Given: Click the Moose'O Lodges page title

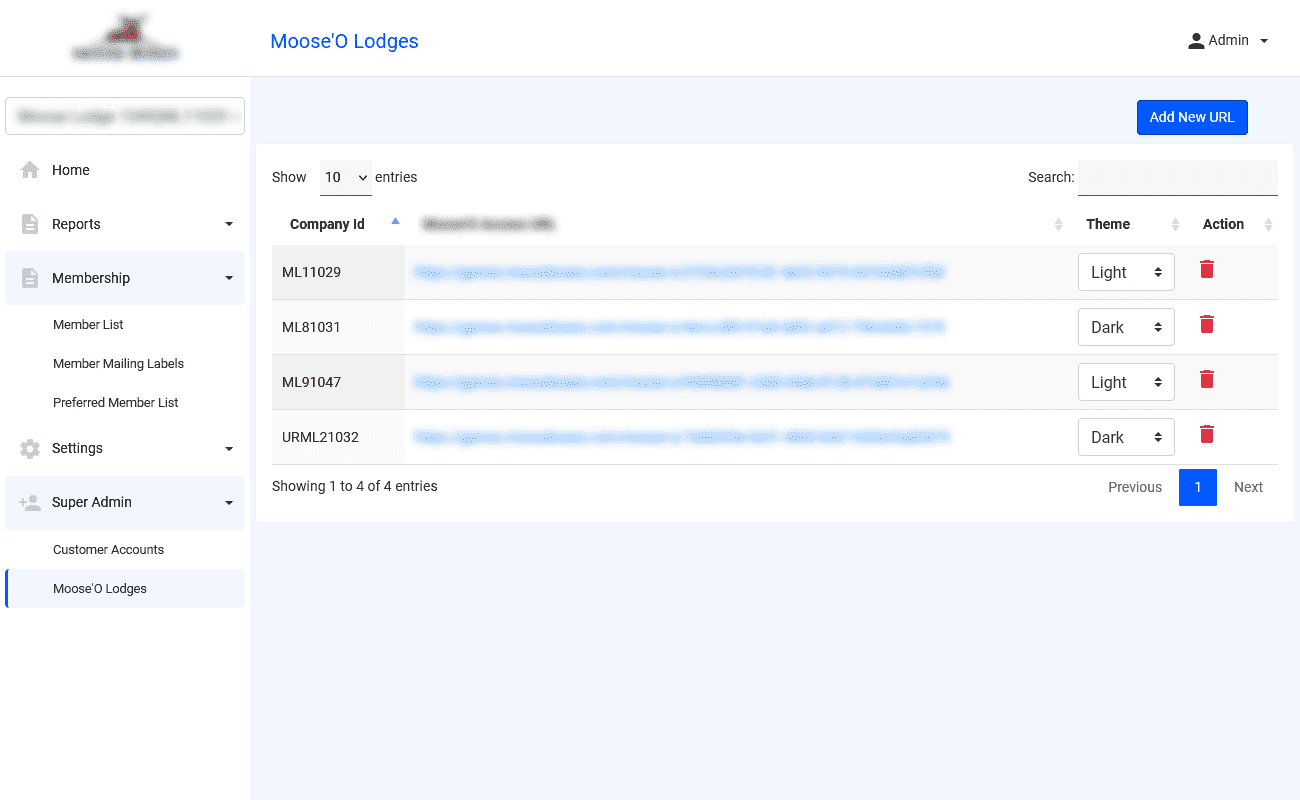Looking at the screenshot, I should tap(344, 41).
